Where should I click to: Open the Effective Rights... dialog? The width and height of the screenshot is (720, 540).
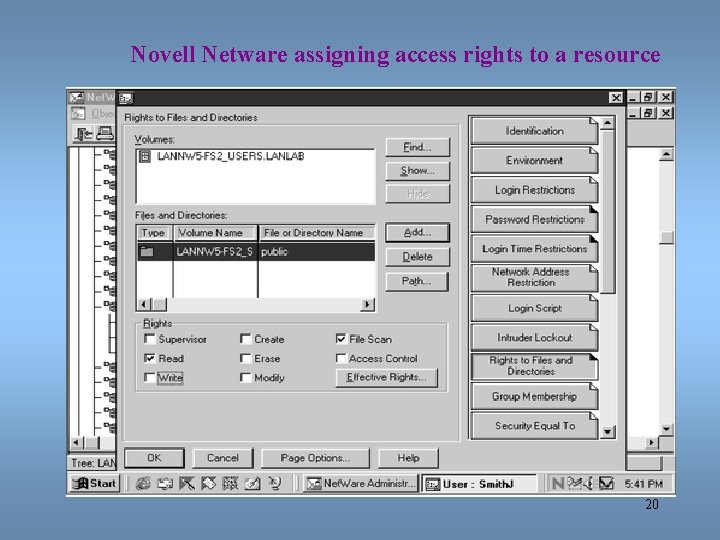pos(387,377)
